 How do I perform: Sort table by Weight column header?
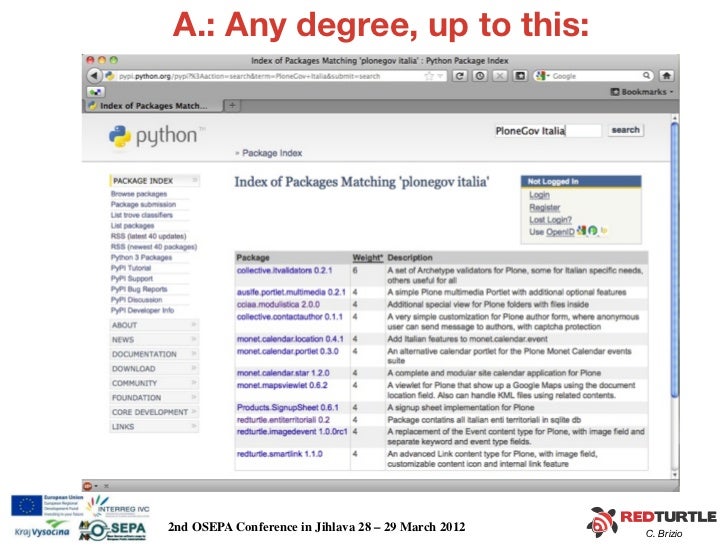367,258
